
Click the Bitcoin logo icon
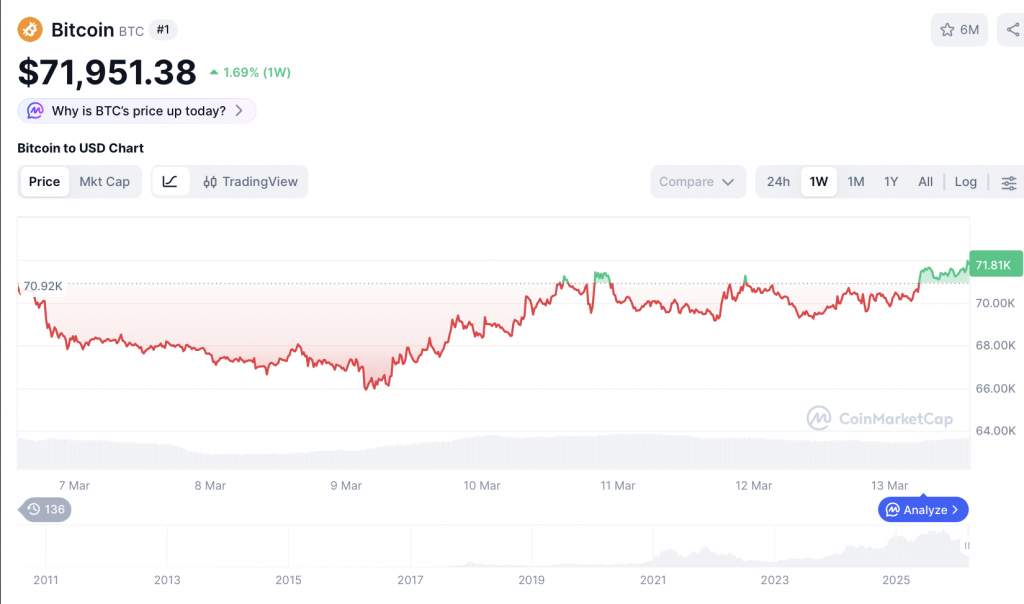click(30, 30)
